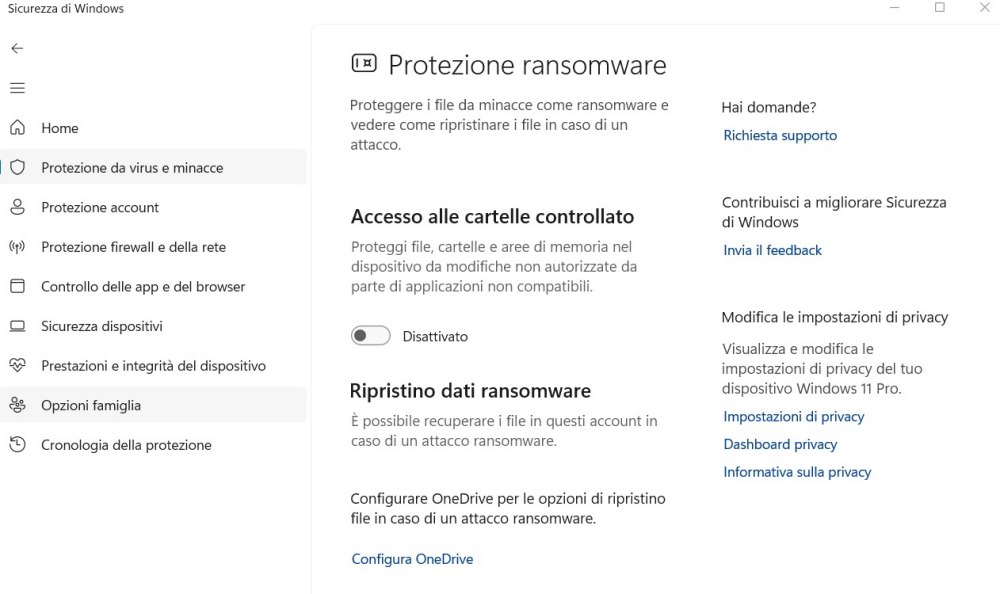Select the Sicurezza dispositivi laptop icon
Viewport: 1000px width, 594px height.
point(17,325)
